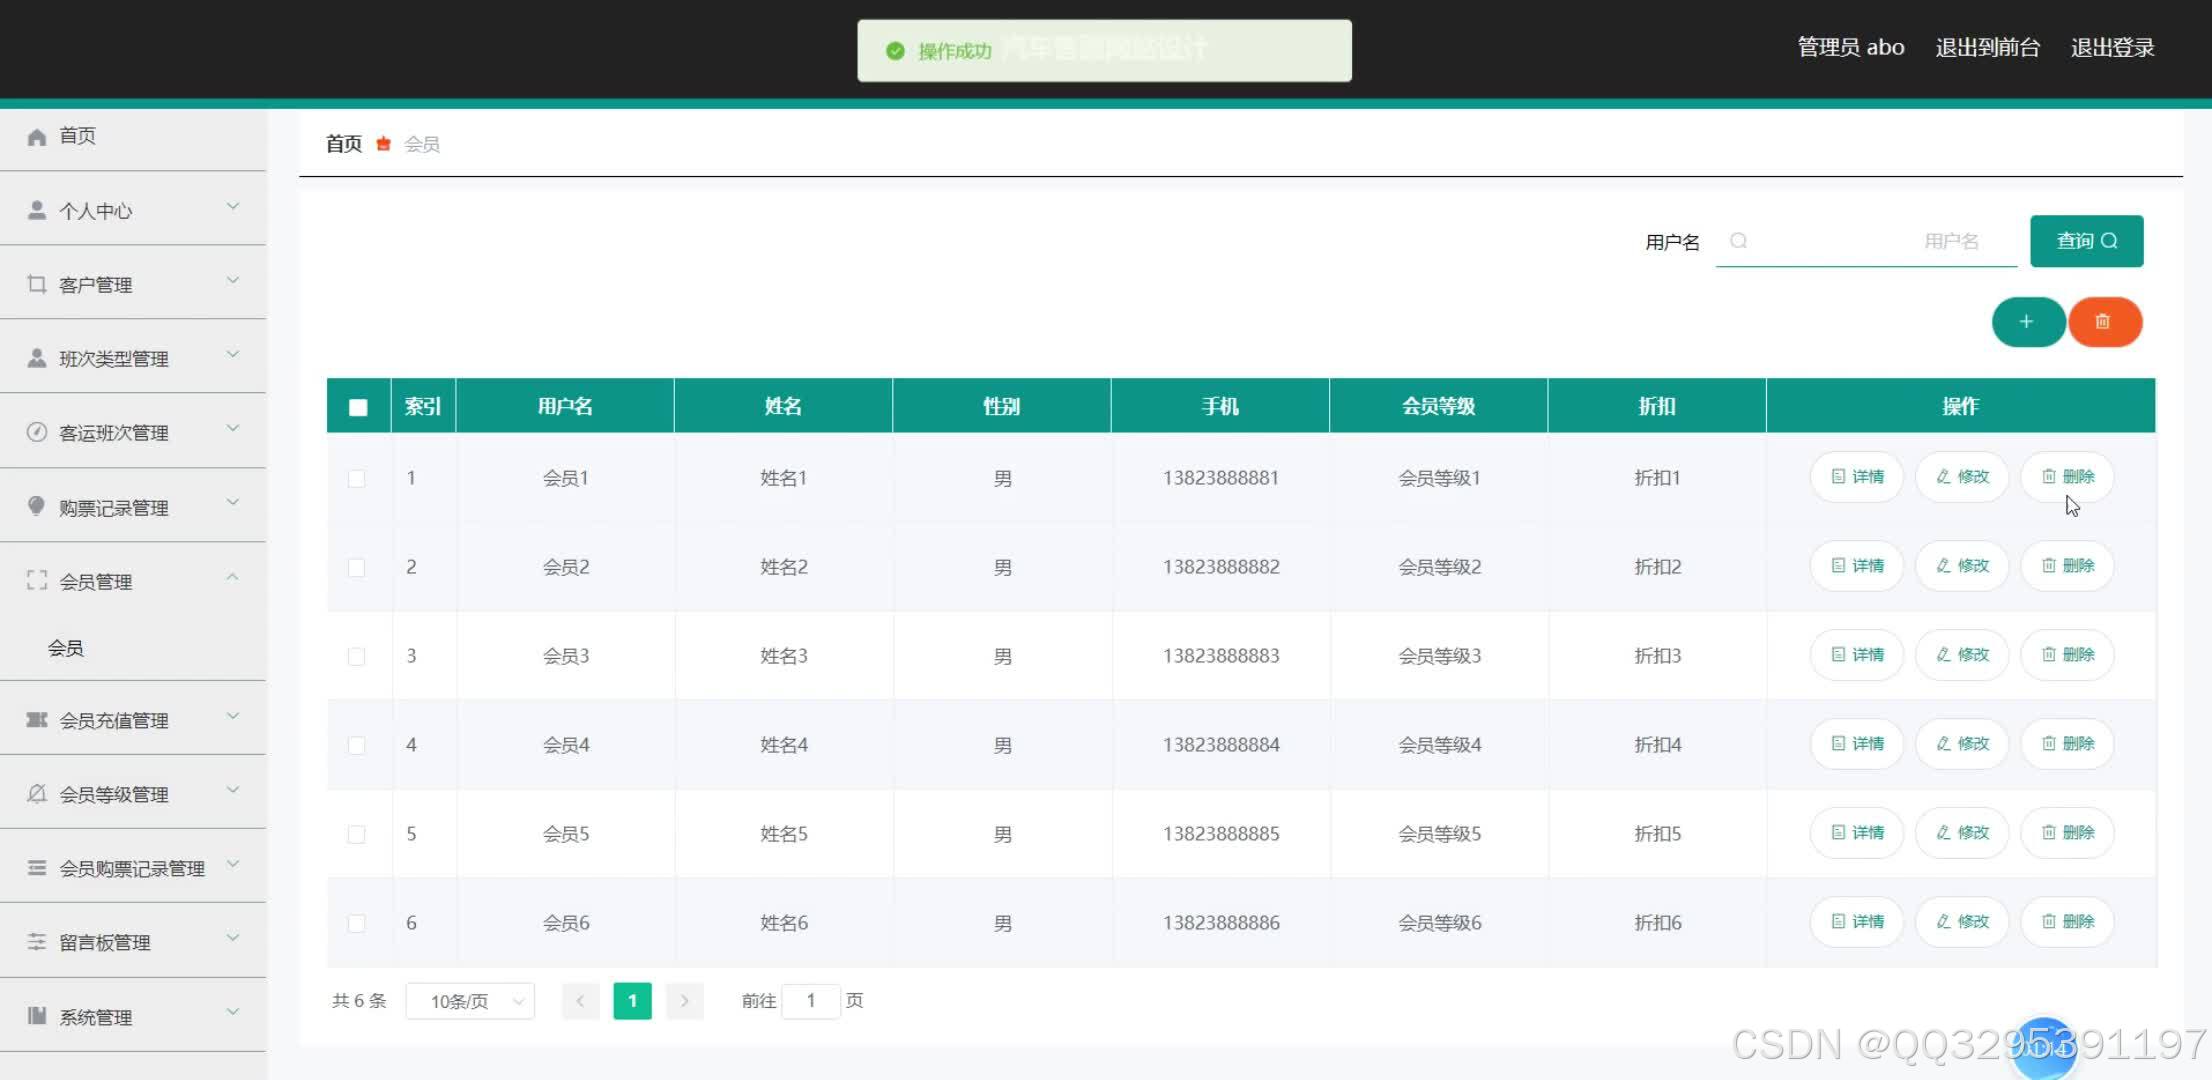Expand 购票记录管理 menu chevron
This screenshot has height=1080, width=2212.
[x=233, y=502]
